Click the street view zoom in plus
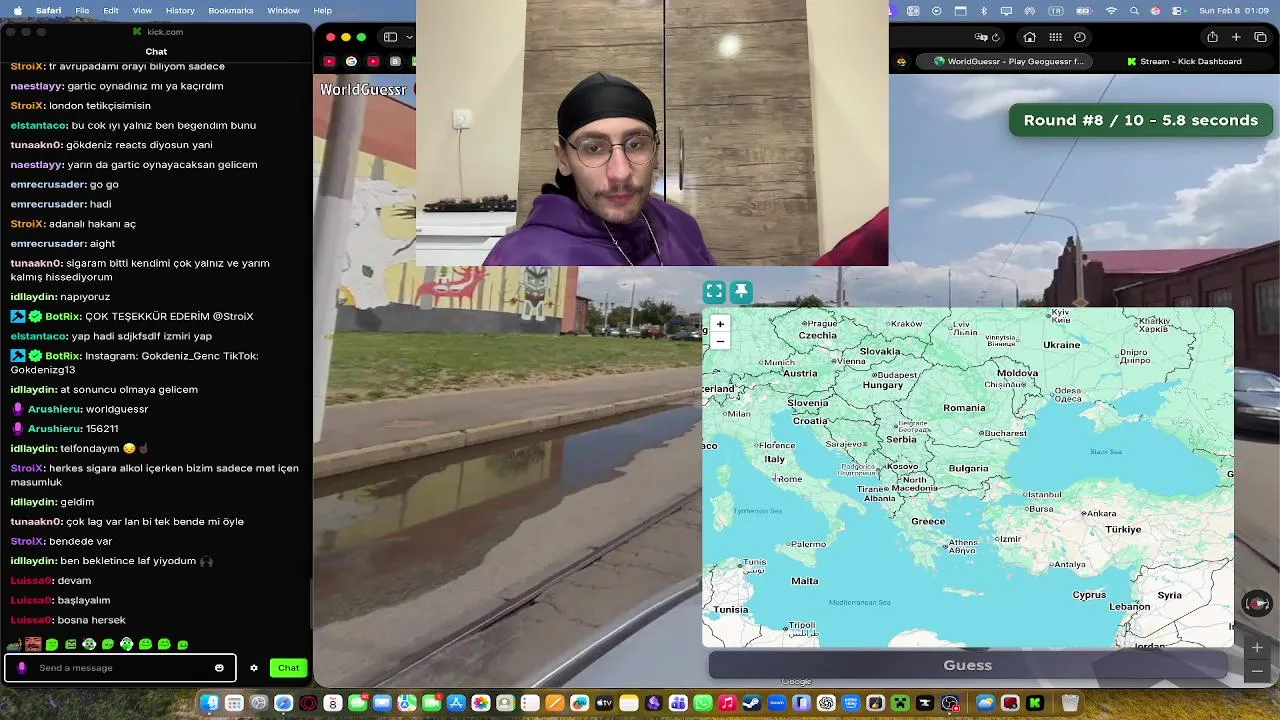1280x720 pixels. pos(1257,648)
